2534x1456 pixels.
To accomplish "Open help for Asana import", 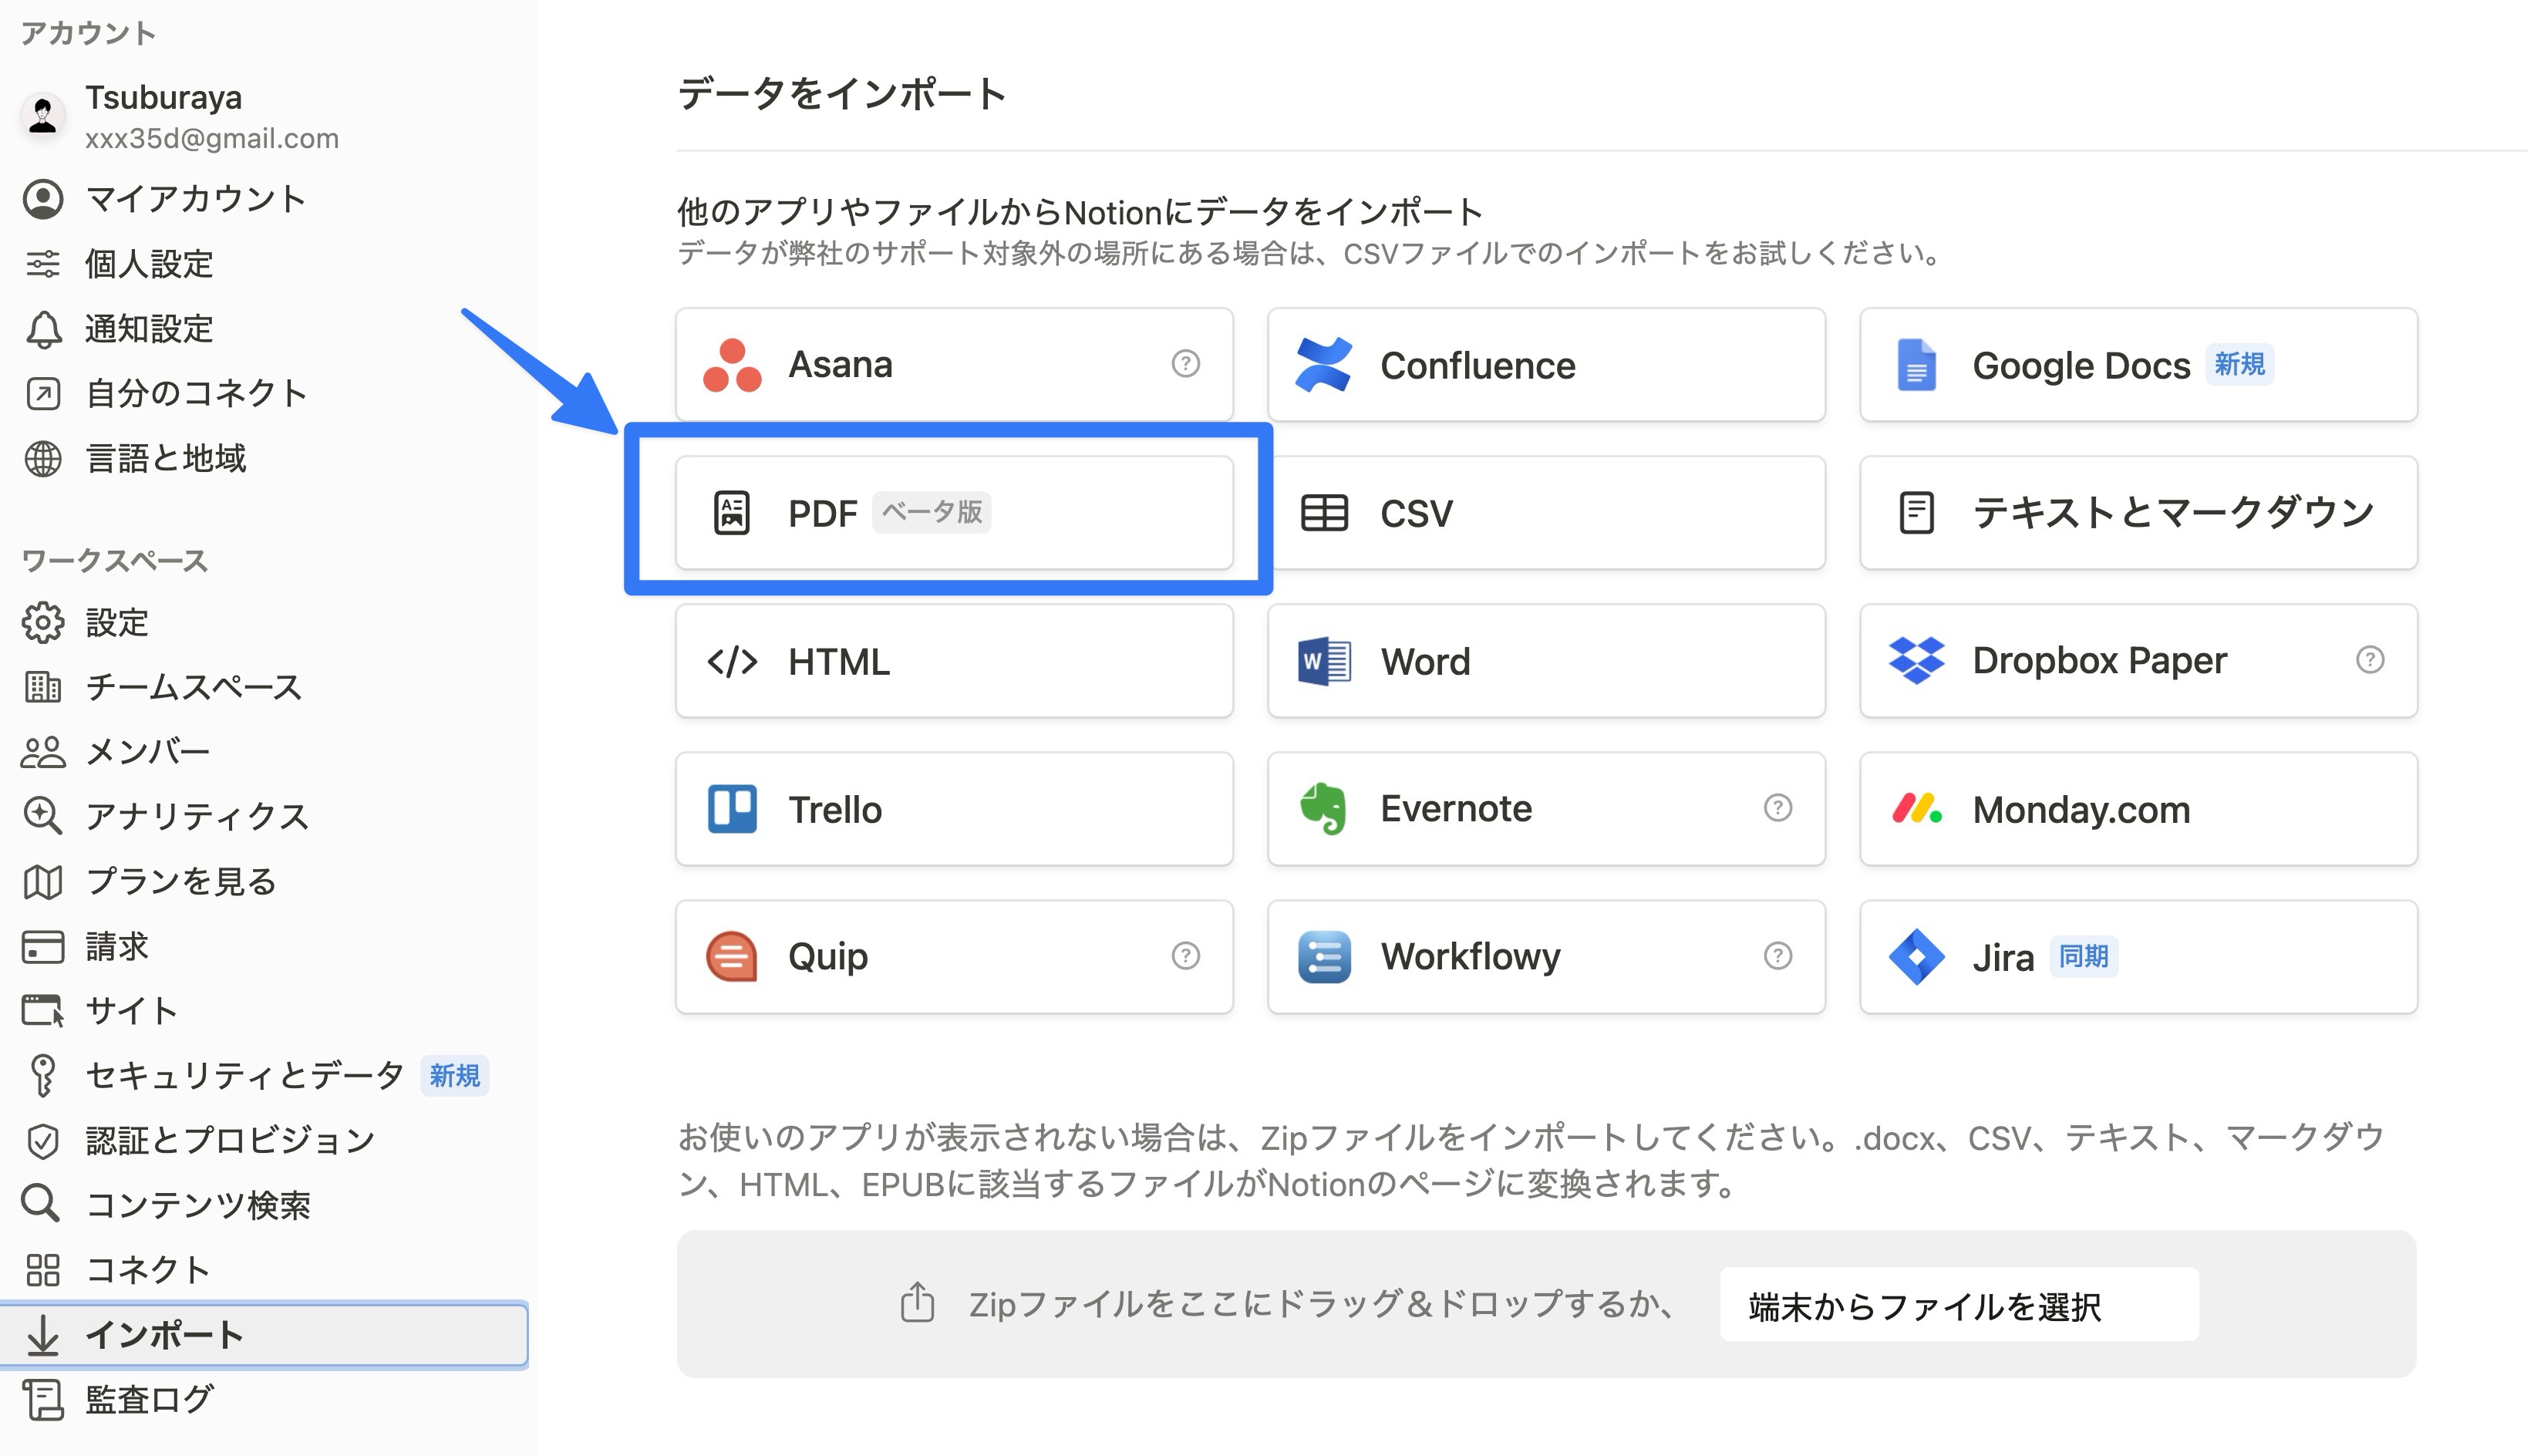I will coord(1185,363).
